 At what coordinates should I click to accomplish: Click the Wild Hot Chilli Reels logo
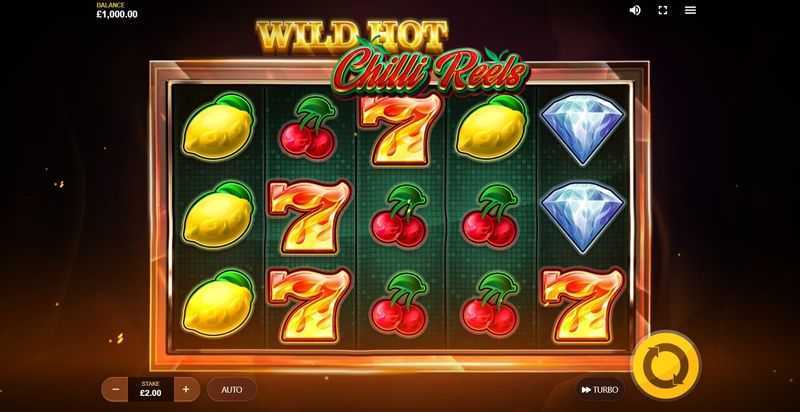[393, 57]
